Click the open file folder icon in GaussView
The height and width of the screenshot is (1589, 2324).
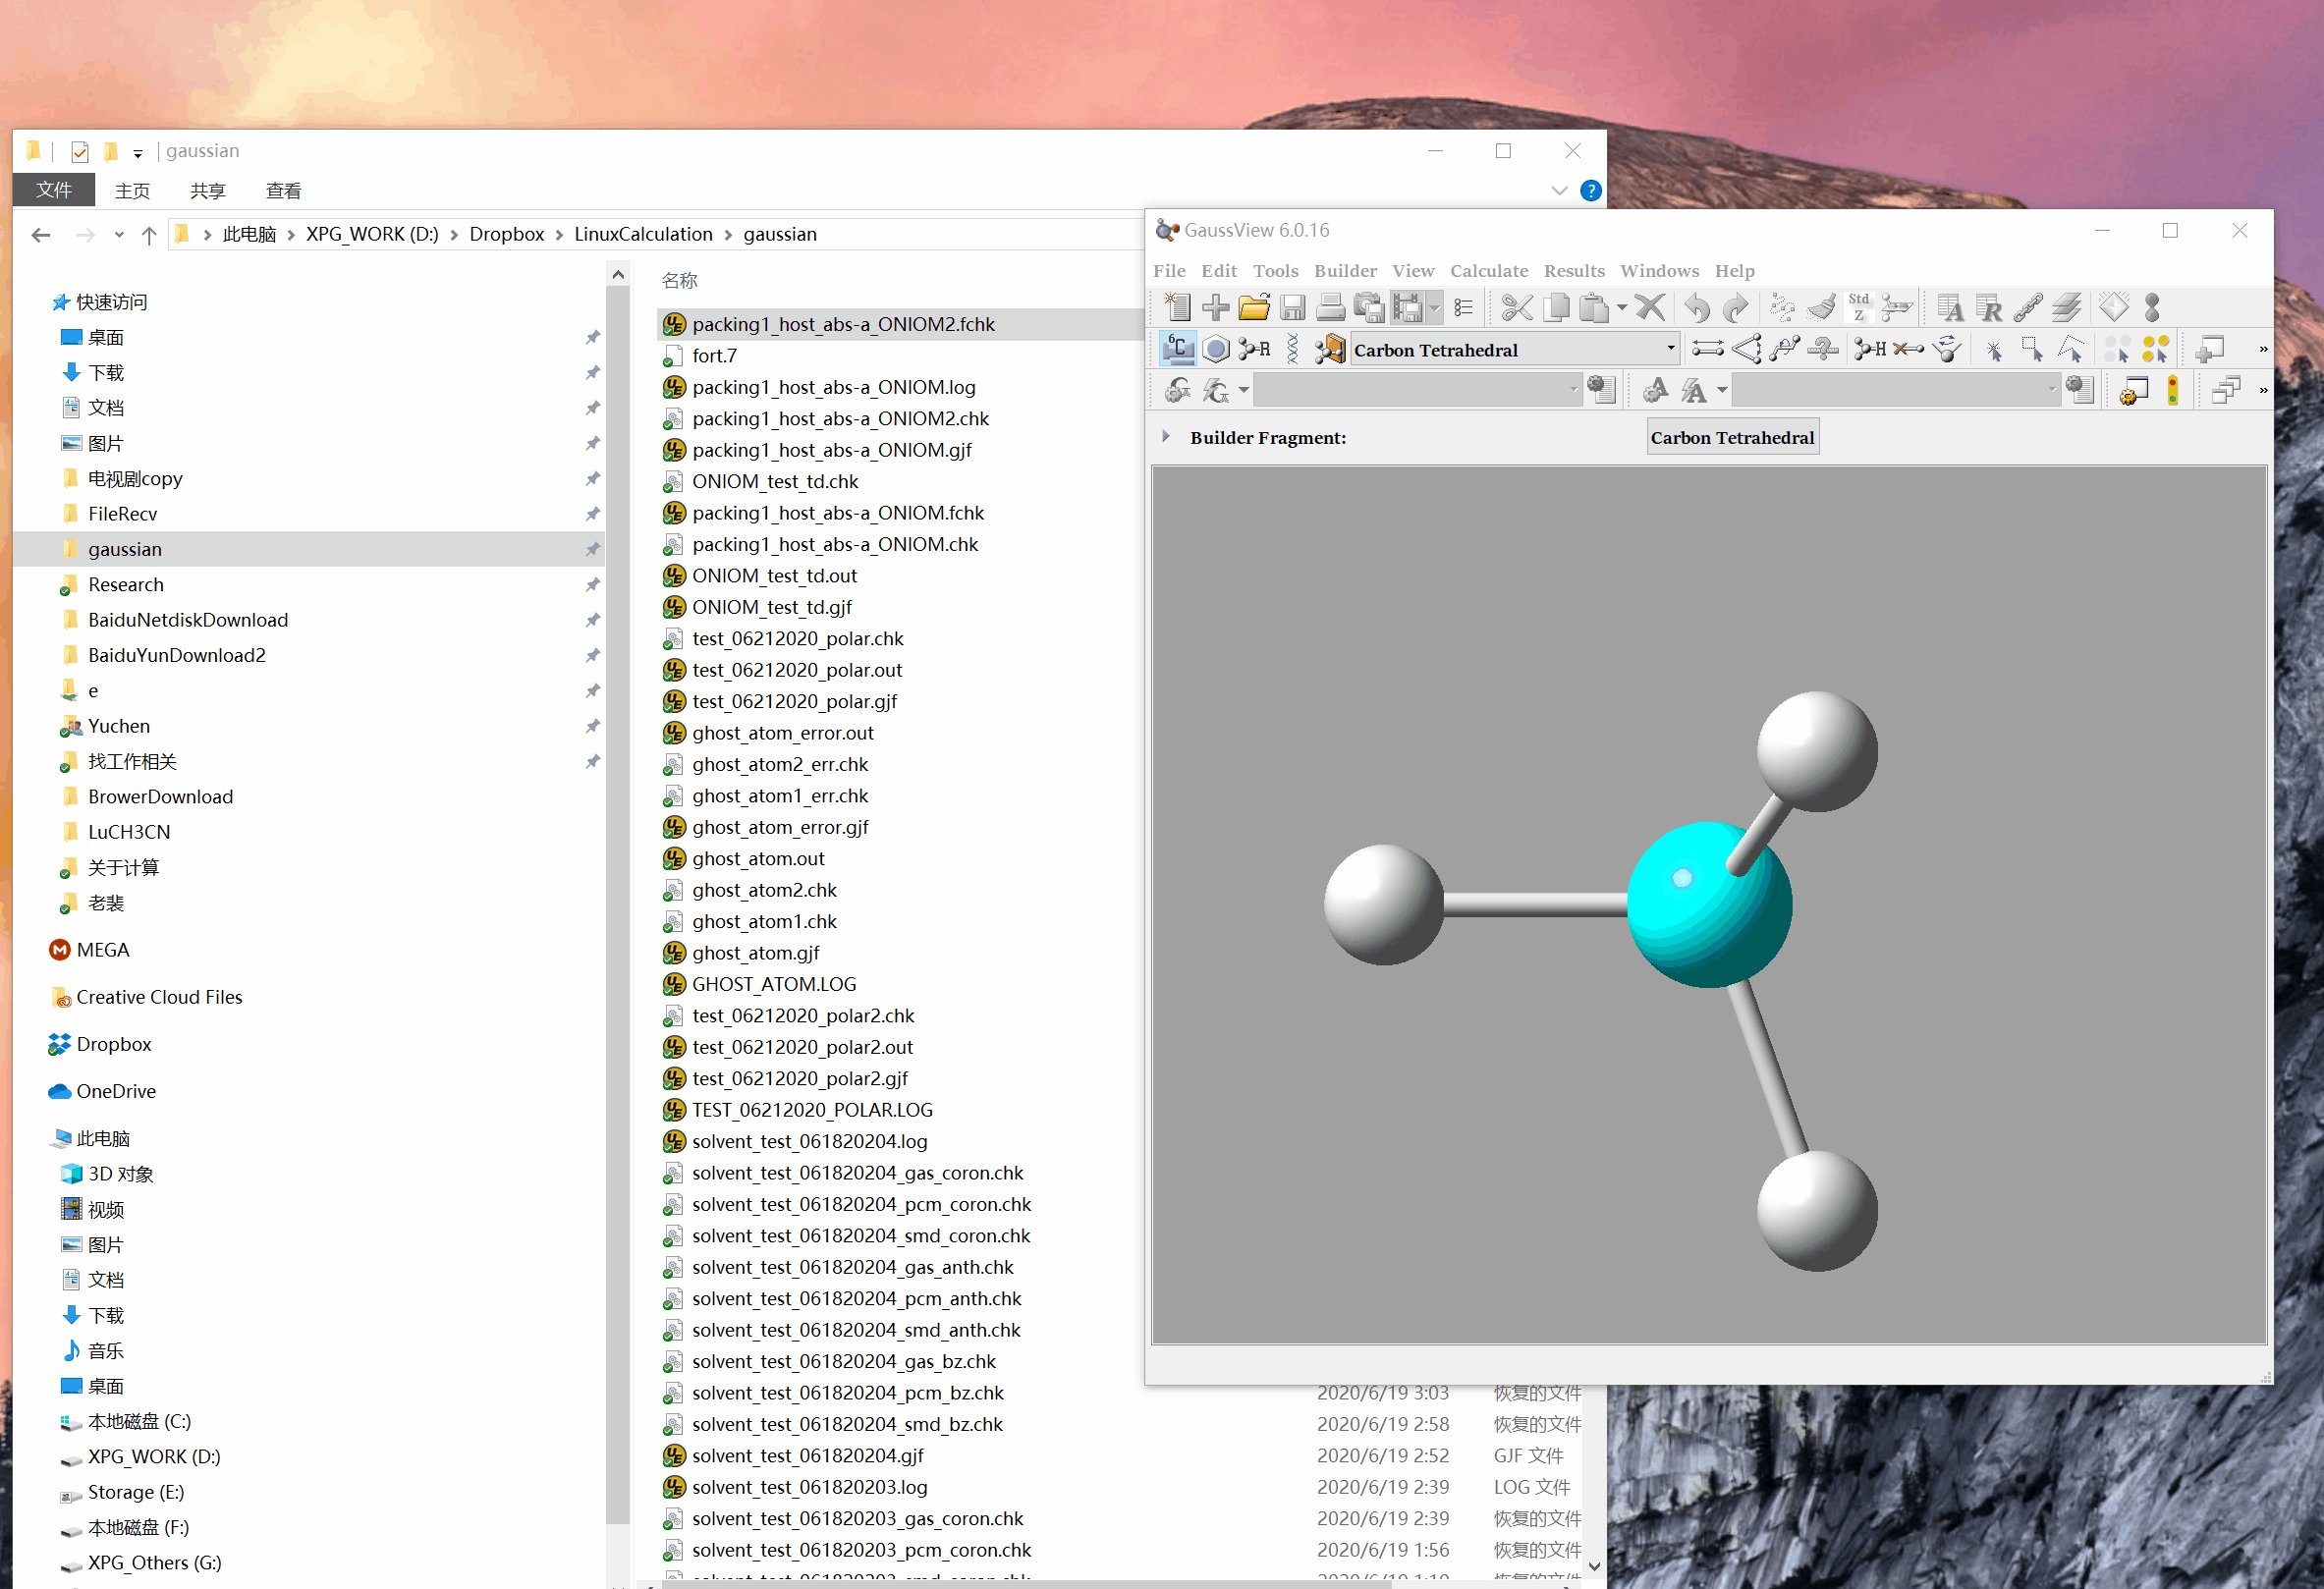point(1254,308)
